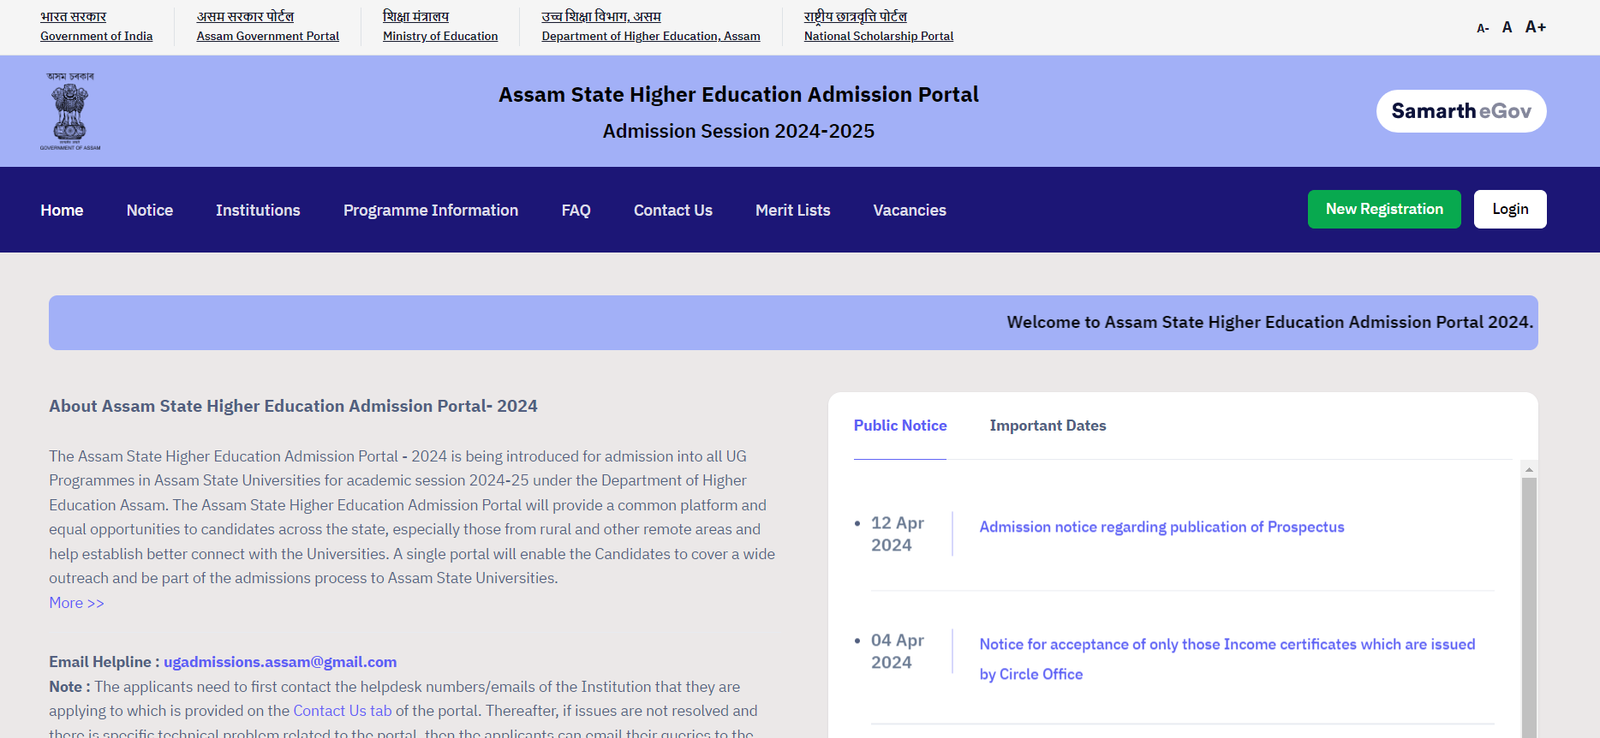1600x738 pixels.
Task: Click the Hindi 'भारत सरकार' header text
Action: tap(73, 16)
